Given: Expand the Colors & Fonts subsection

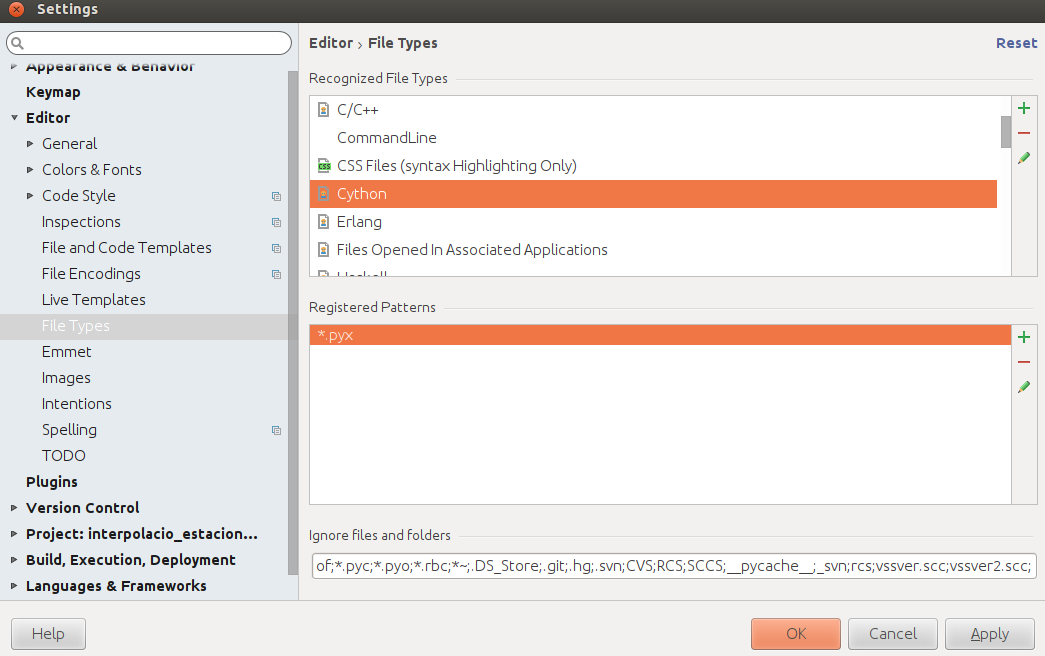Looking at the screenshot, I should (x=30, y=169).
